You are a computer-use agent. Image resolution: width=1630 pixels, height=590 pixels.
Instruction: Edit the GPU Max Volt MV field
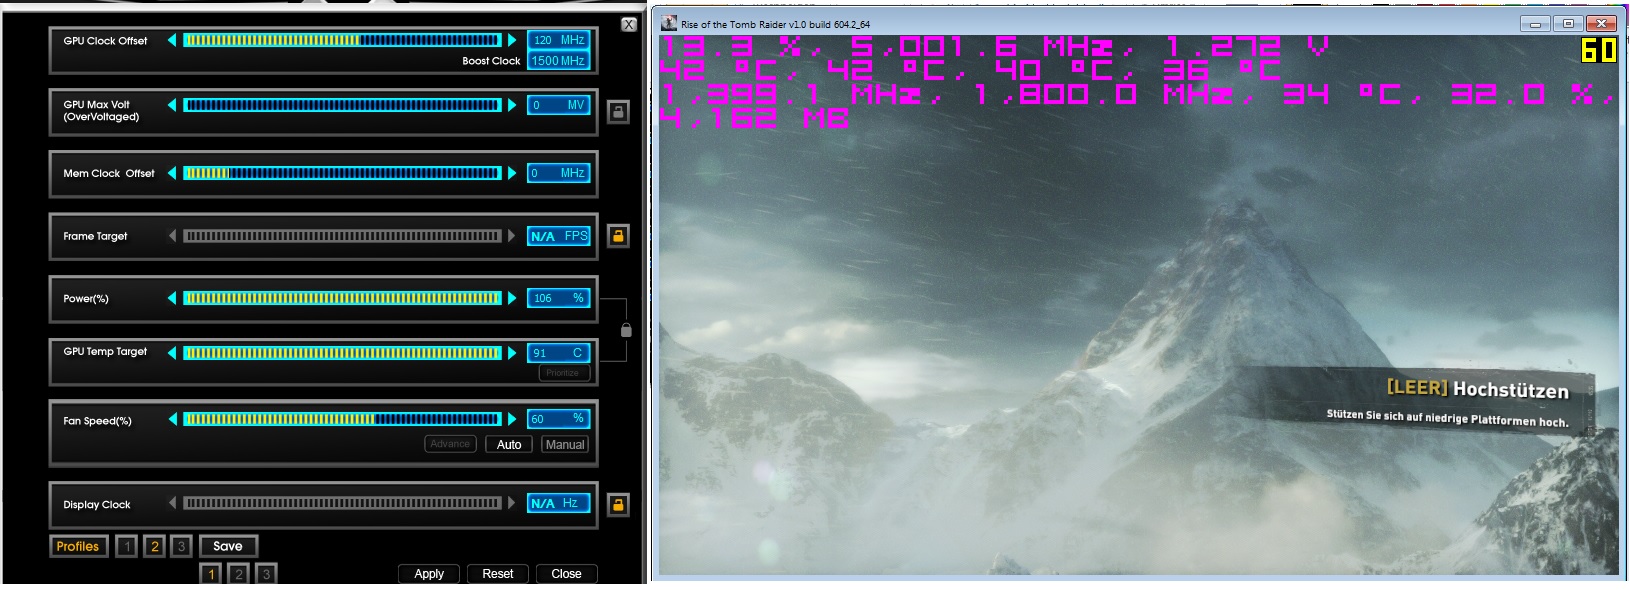pos(558,105)
